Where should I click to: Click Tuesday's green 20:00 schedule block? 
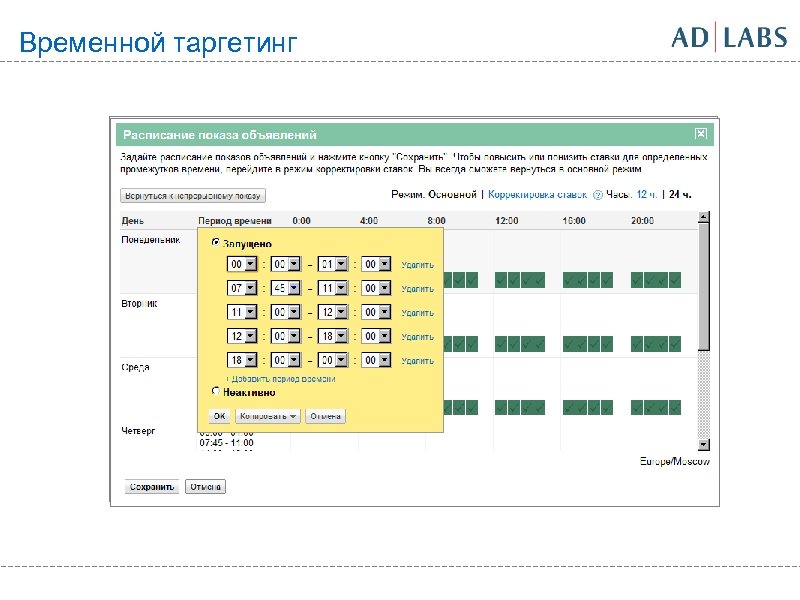(656, 343)
